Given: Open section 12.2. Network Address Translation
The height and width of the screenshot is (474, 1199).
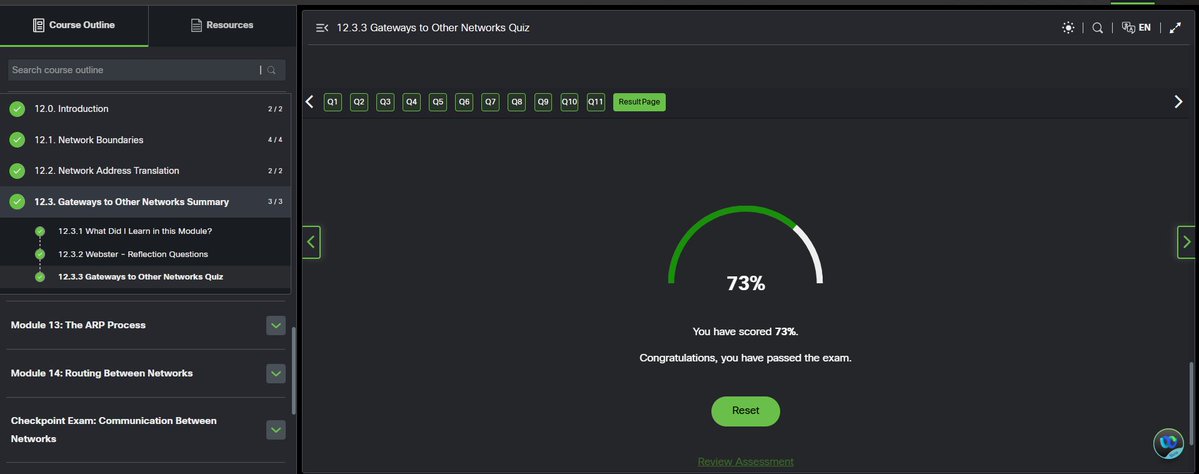Looking at the screenshot, I should (145, 170).
